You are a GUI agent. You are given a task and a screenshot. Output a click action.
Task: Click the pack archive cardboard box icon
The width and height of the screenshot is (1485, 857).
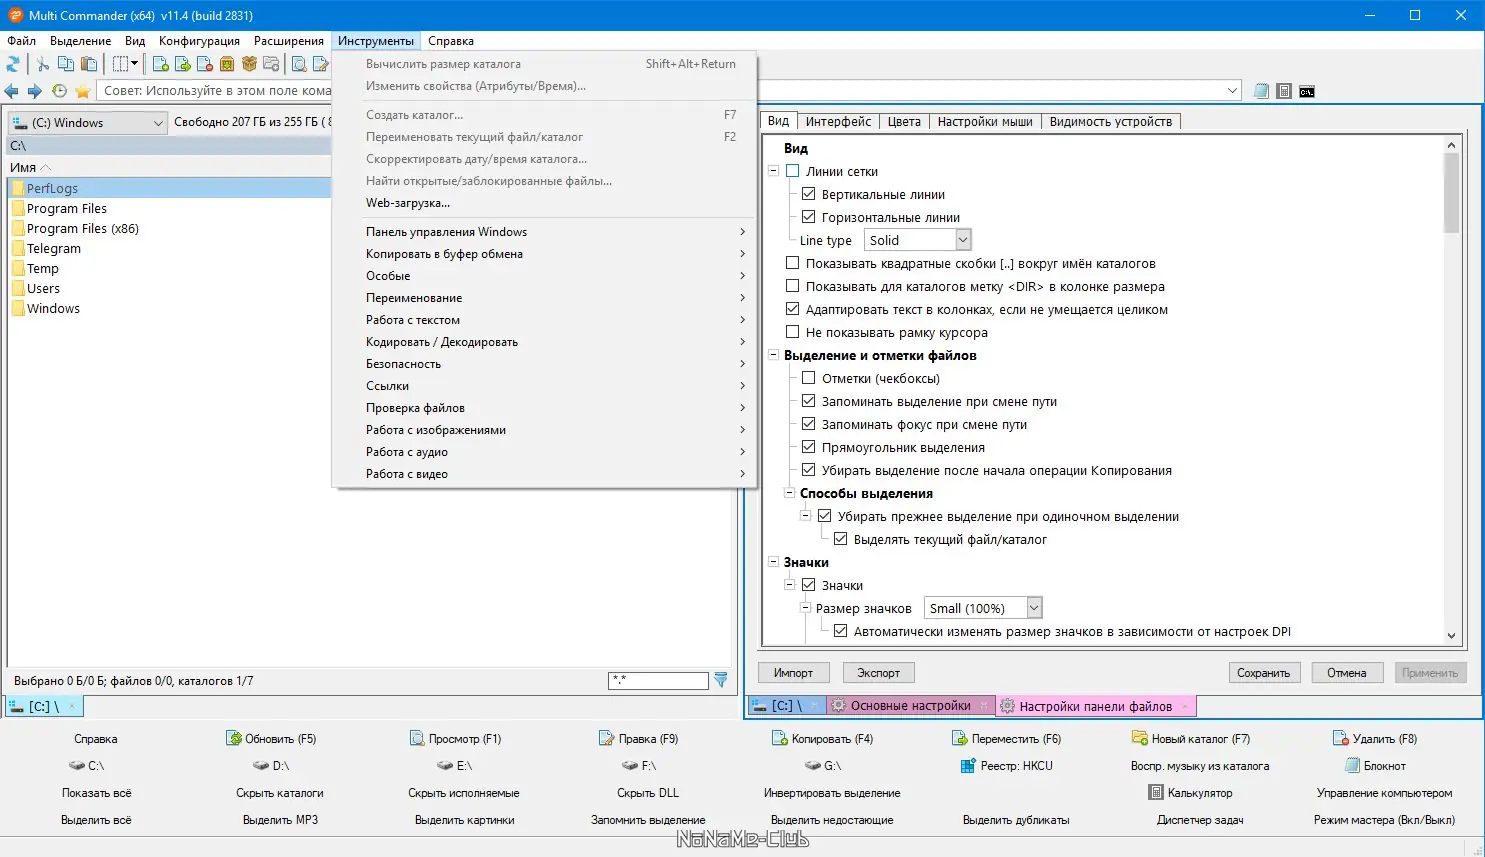coord(249,64)
